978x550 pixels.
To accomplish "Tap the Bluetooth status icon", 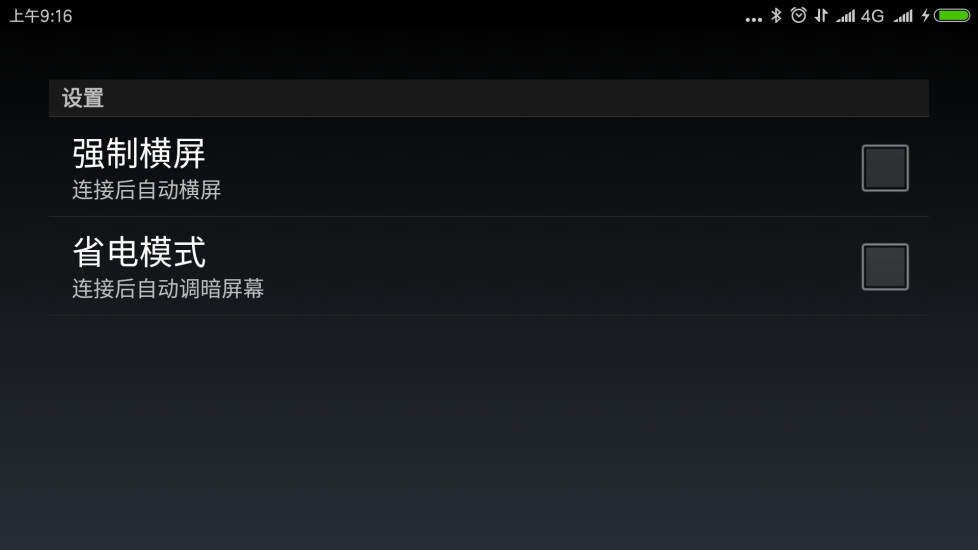I will tap(776, 15).
